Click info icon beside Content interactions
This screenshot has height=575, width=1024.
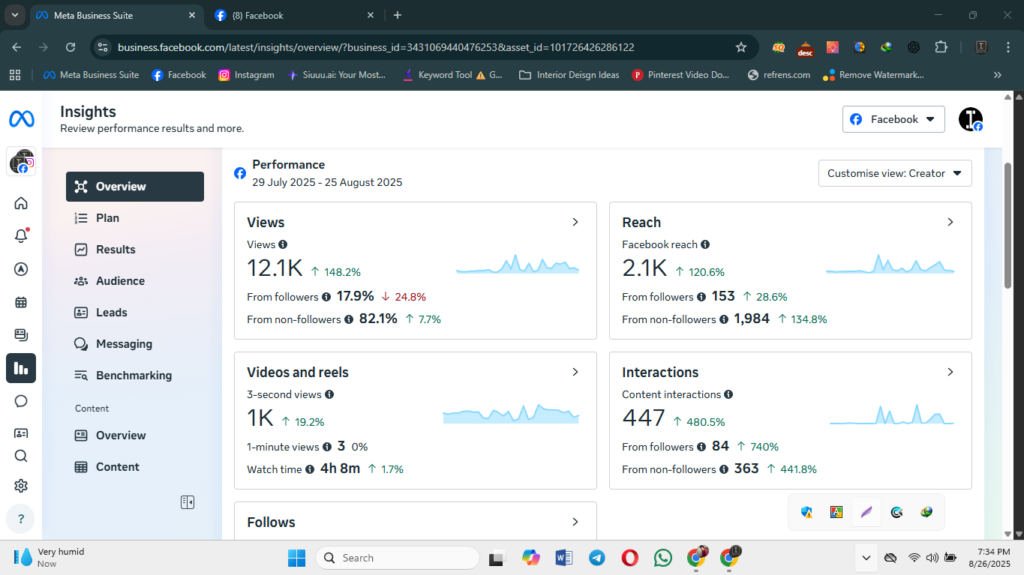729,395
